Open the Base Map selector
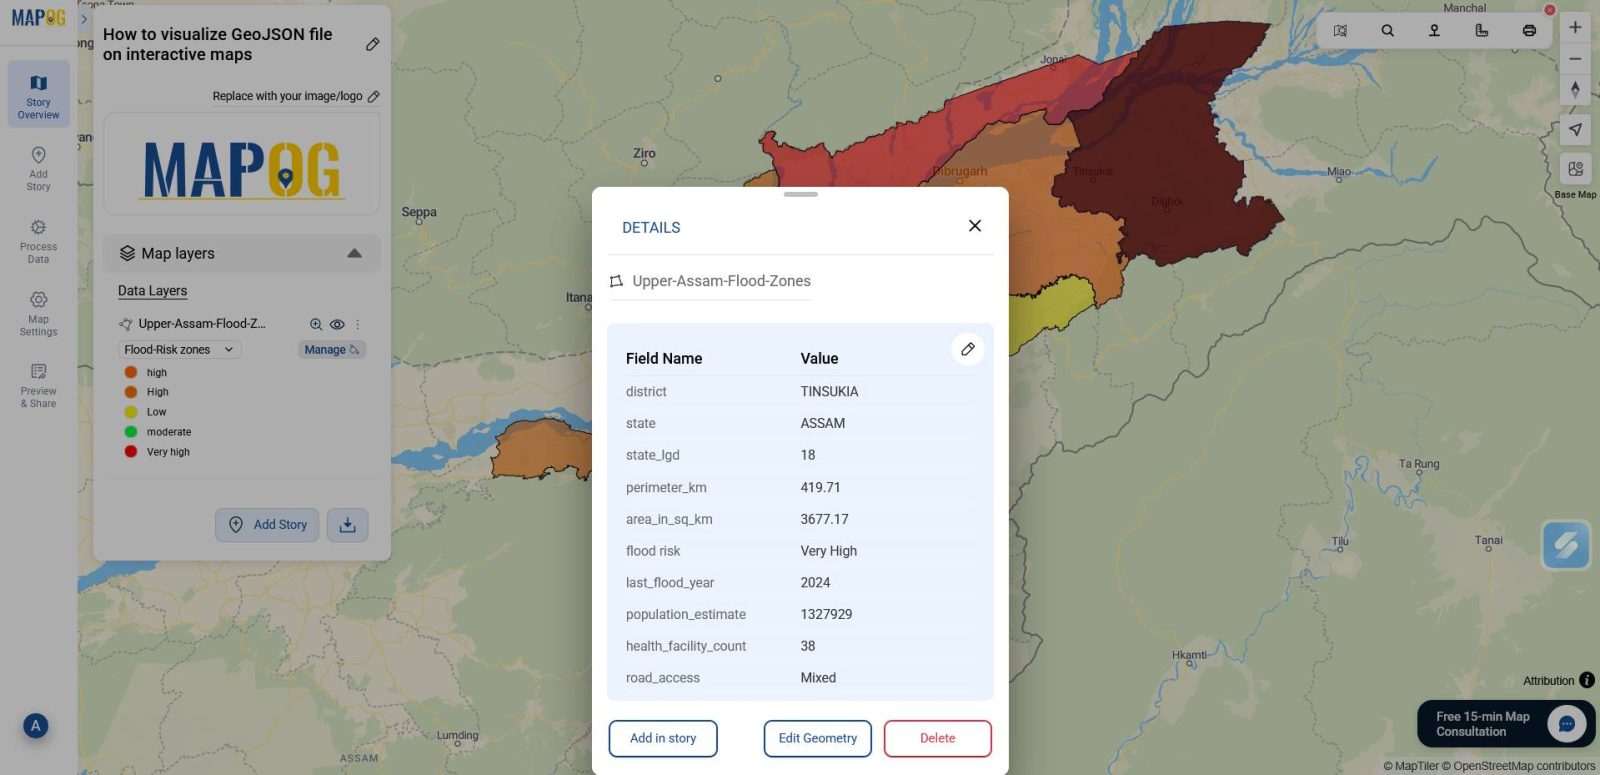This screenshot has height=775, width=1600. click(1575, 169)
